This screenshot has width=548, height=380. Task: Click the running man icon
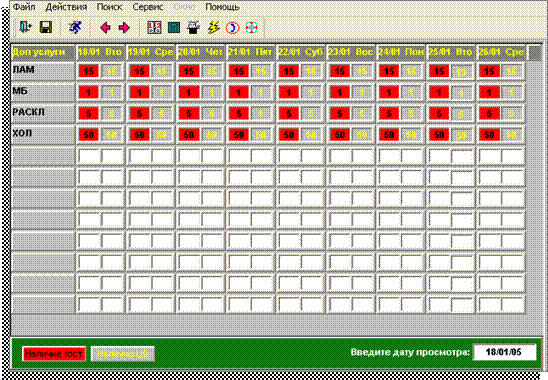click(75, 27)
